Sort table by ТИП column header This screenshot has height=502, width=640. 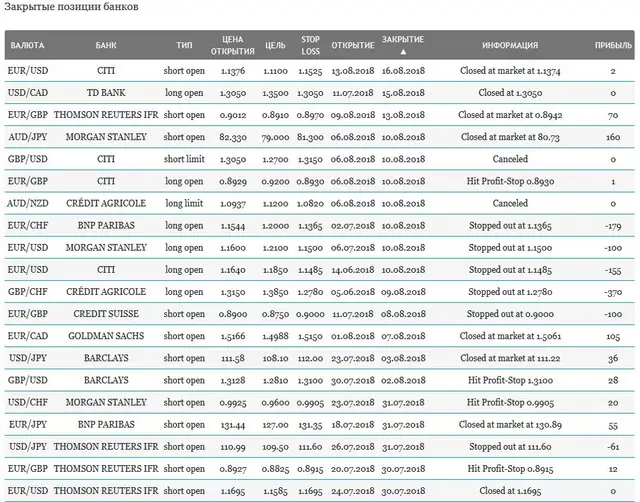[184, 45]
